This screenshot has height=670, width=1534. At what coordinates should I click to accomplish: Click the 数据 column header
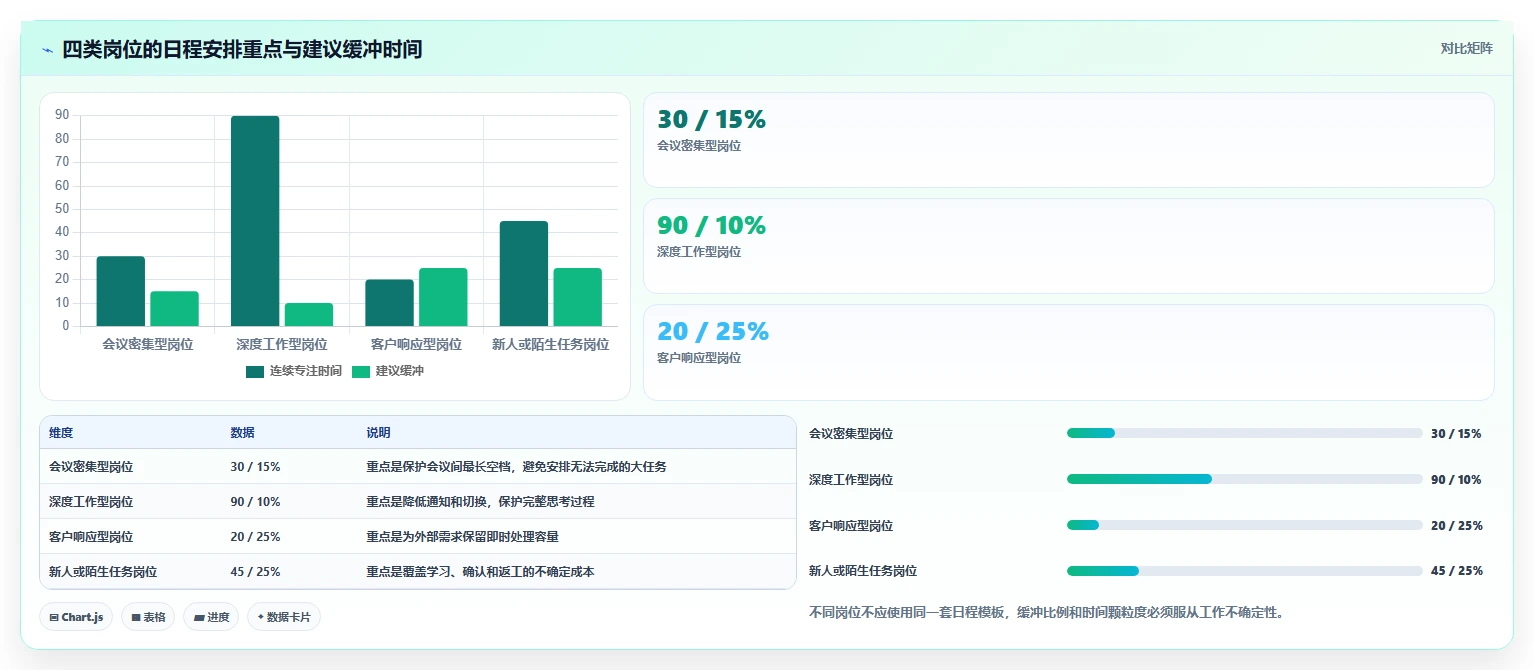pyautogui.click(x=242, y=433)
